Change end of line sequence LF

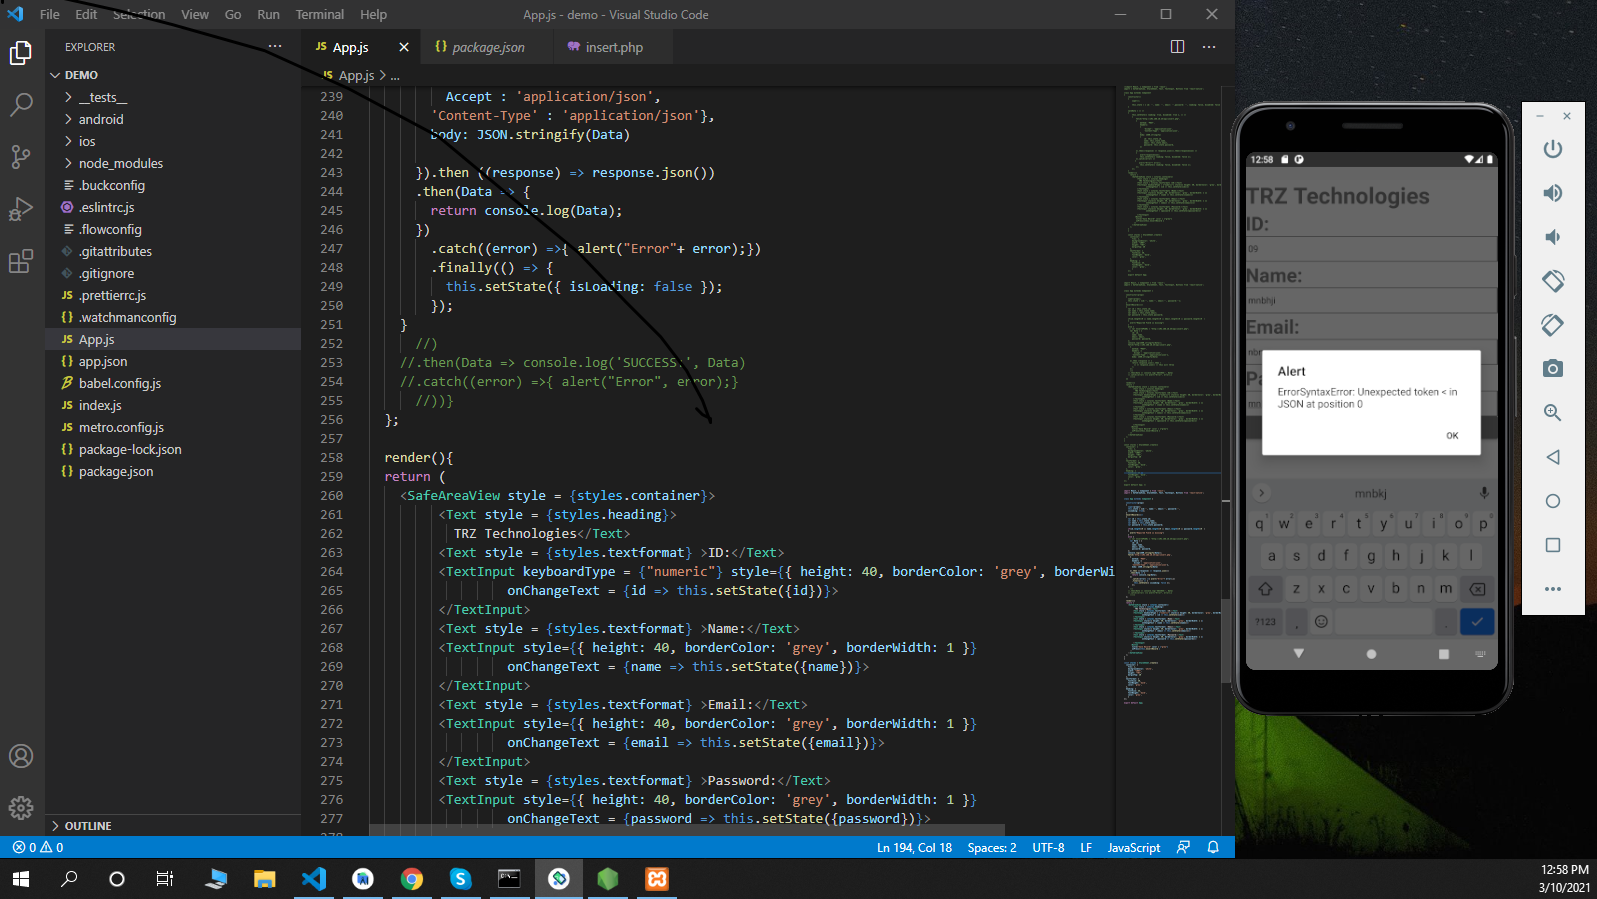tap(1086, 847)
